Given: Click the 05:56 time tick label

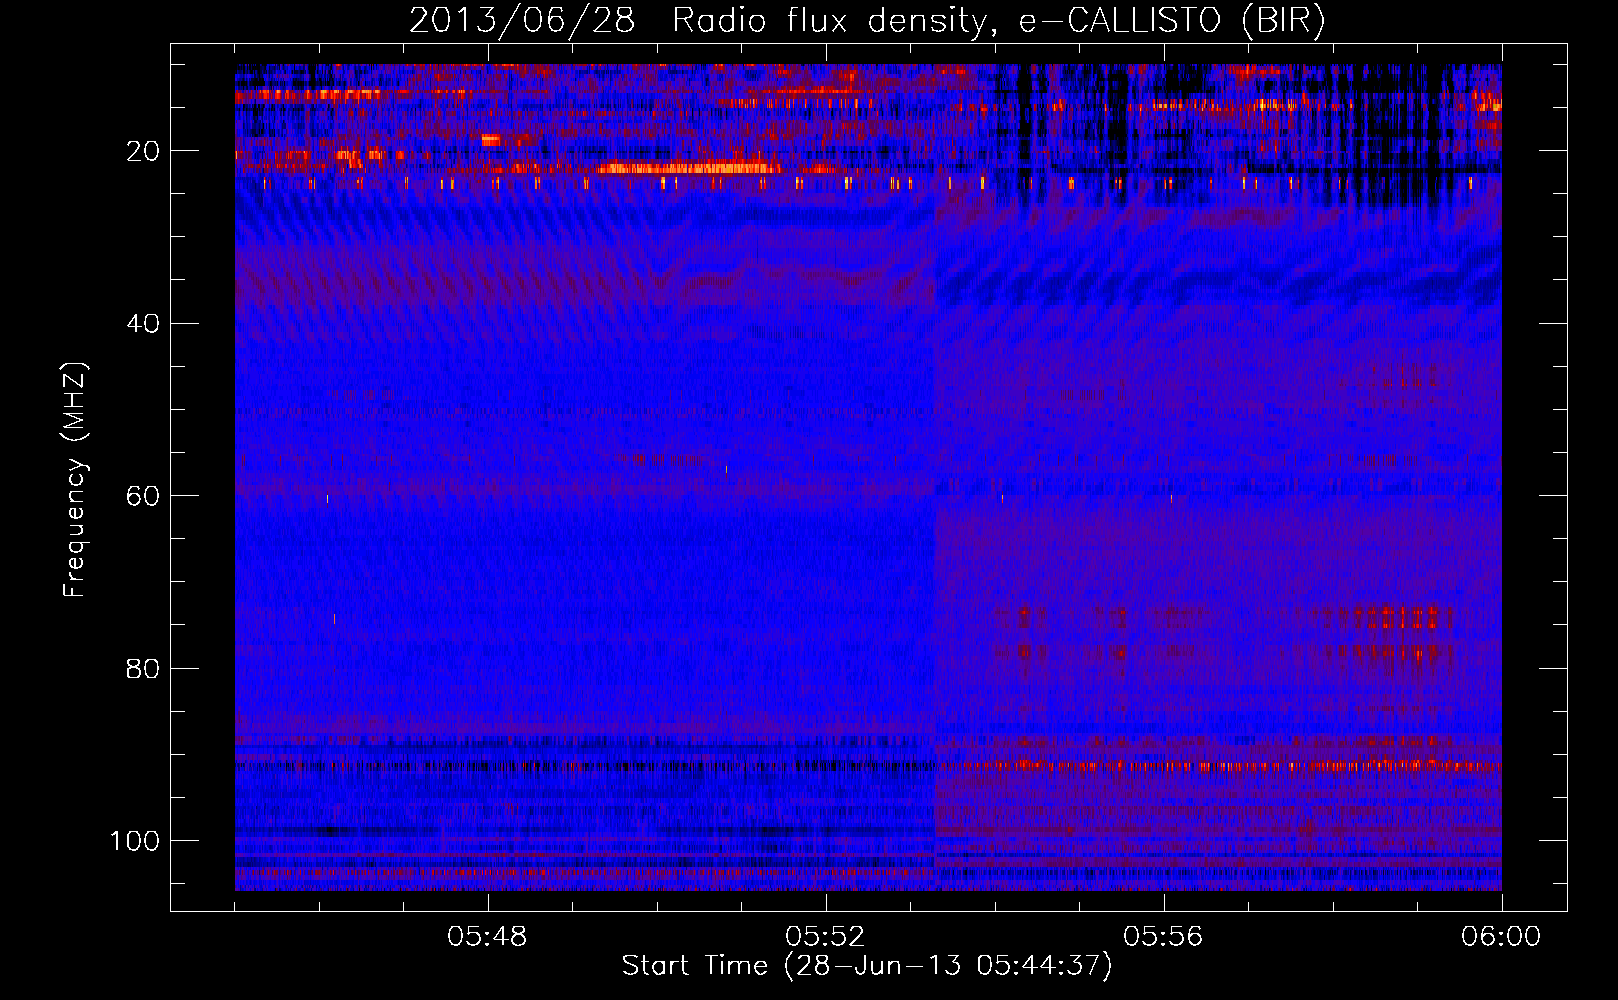Looking at the screenshot, I should (x=1163, y=937).
